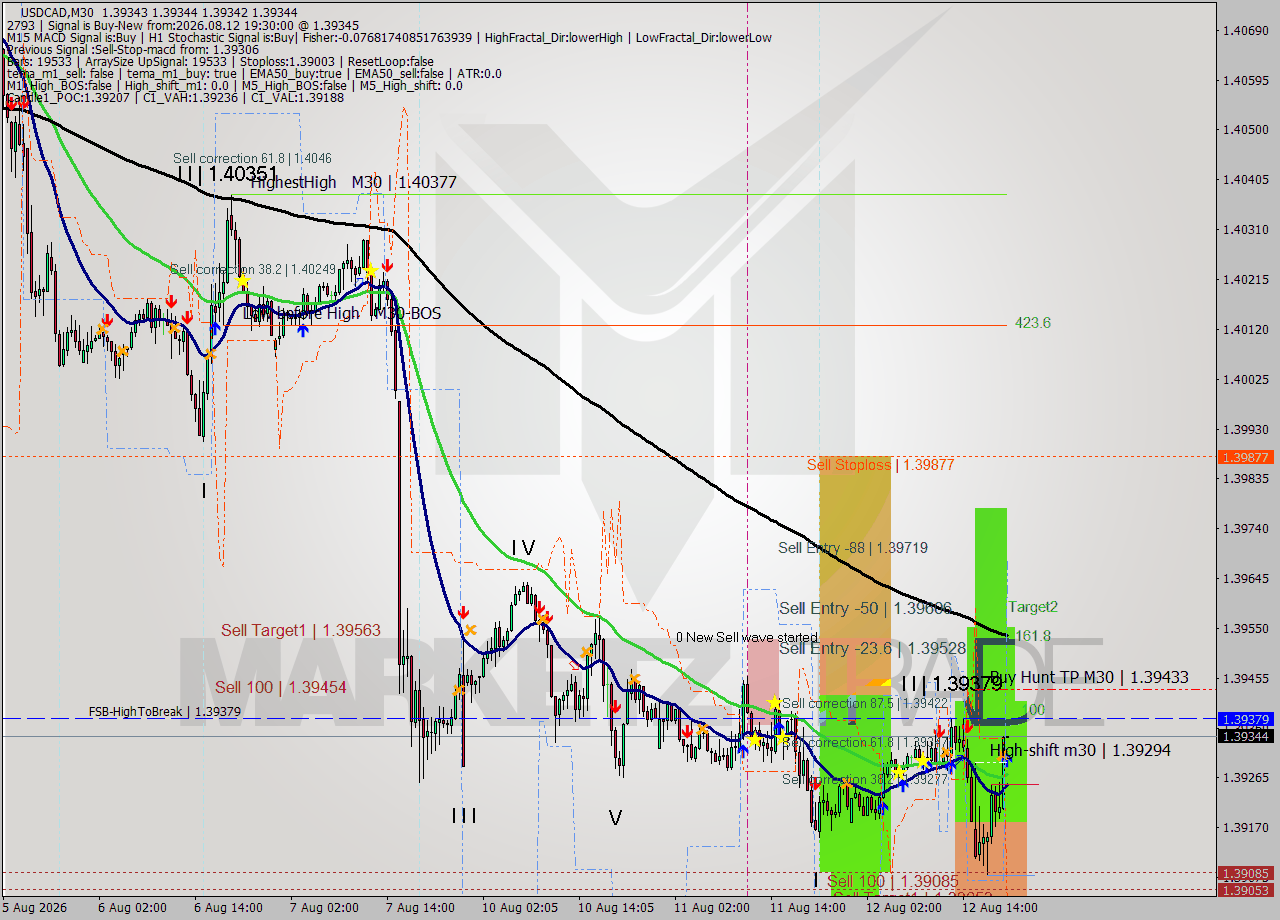Click the '423.6' Fibonacci level label
The width and height of the screenshot is (1280, 920).
(1033, 323)
